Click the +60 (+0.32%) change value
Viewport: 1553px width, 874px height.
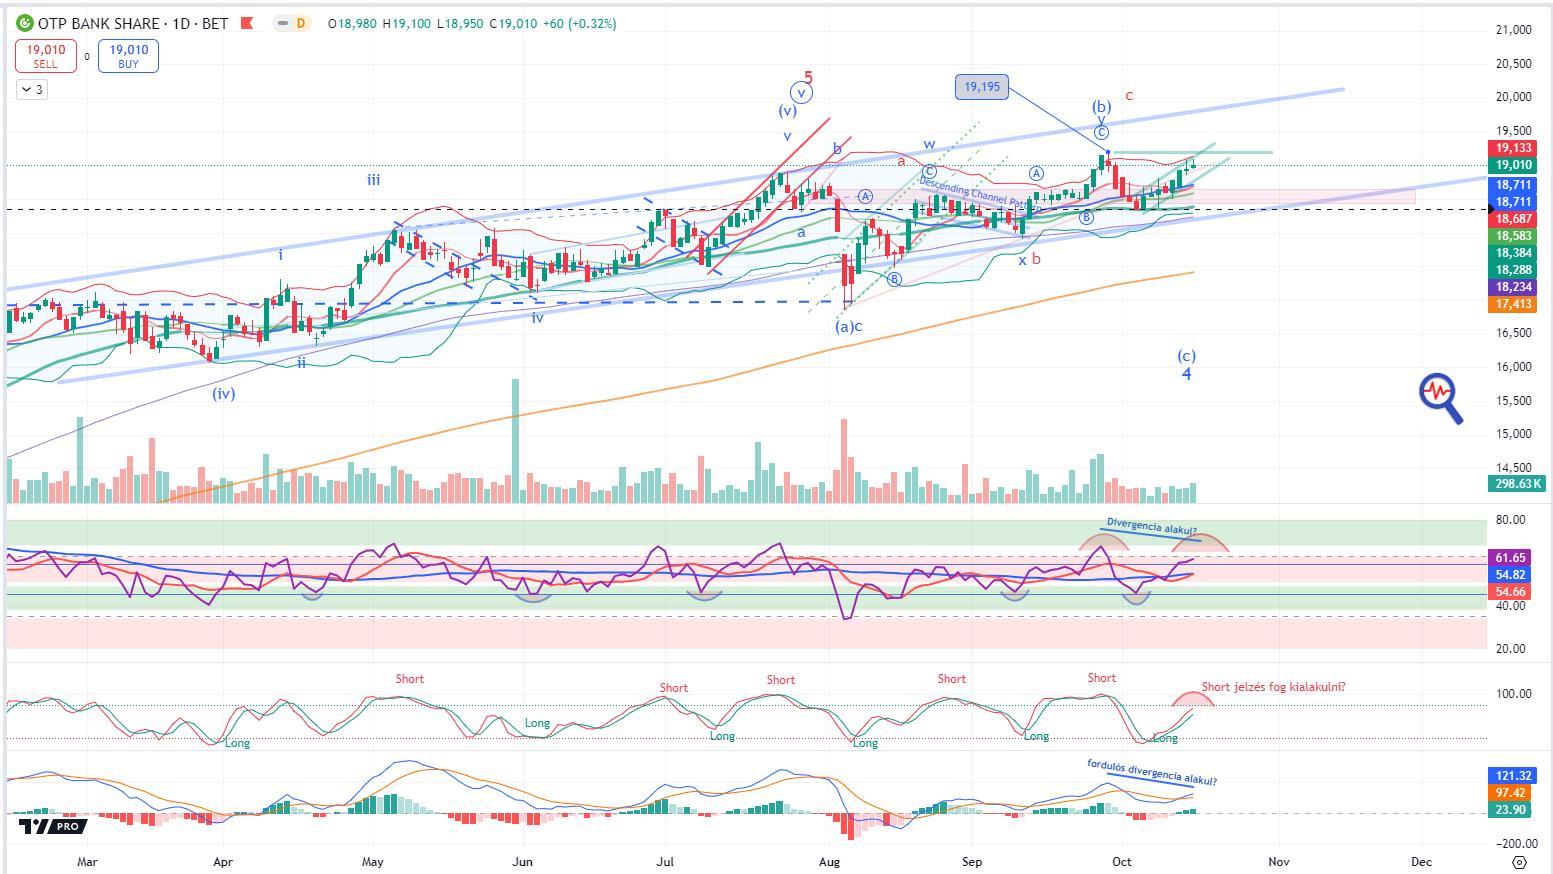(579, 23)
